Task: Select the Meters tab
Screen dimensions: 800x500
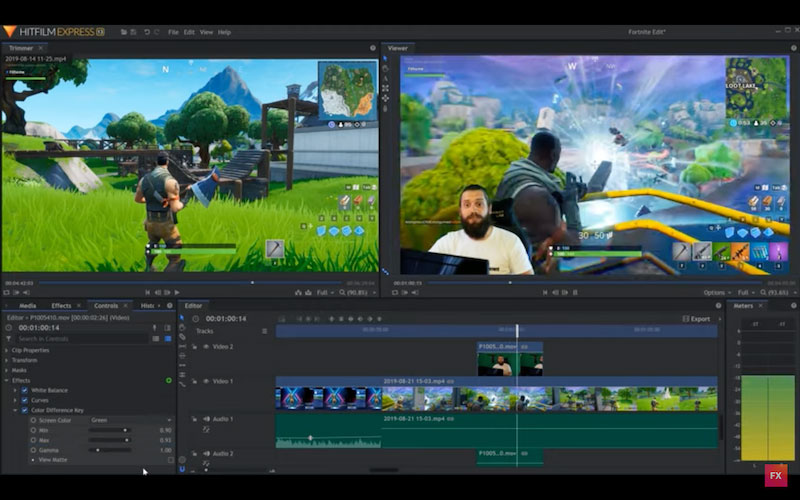Action: pos(743,306)
